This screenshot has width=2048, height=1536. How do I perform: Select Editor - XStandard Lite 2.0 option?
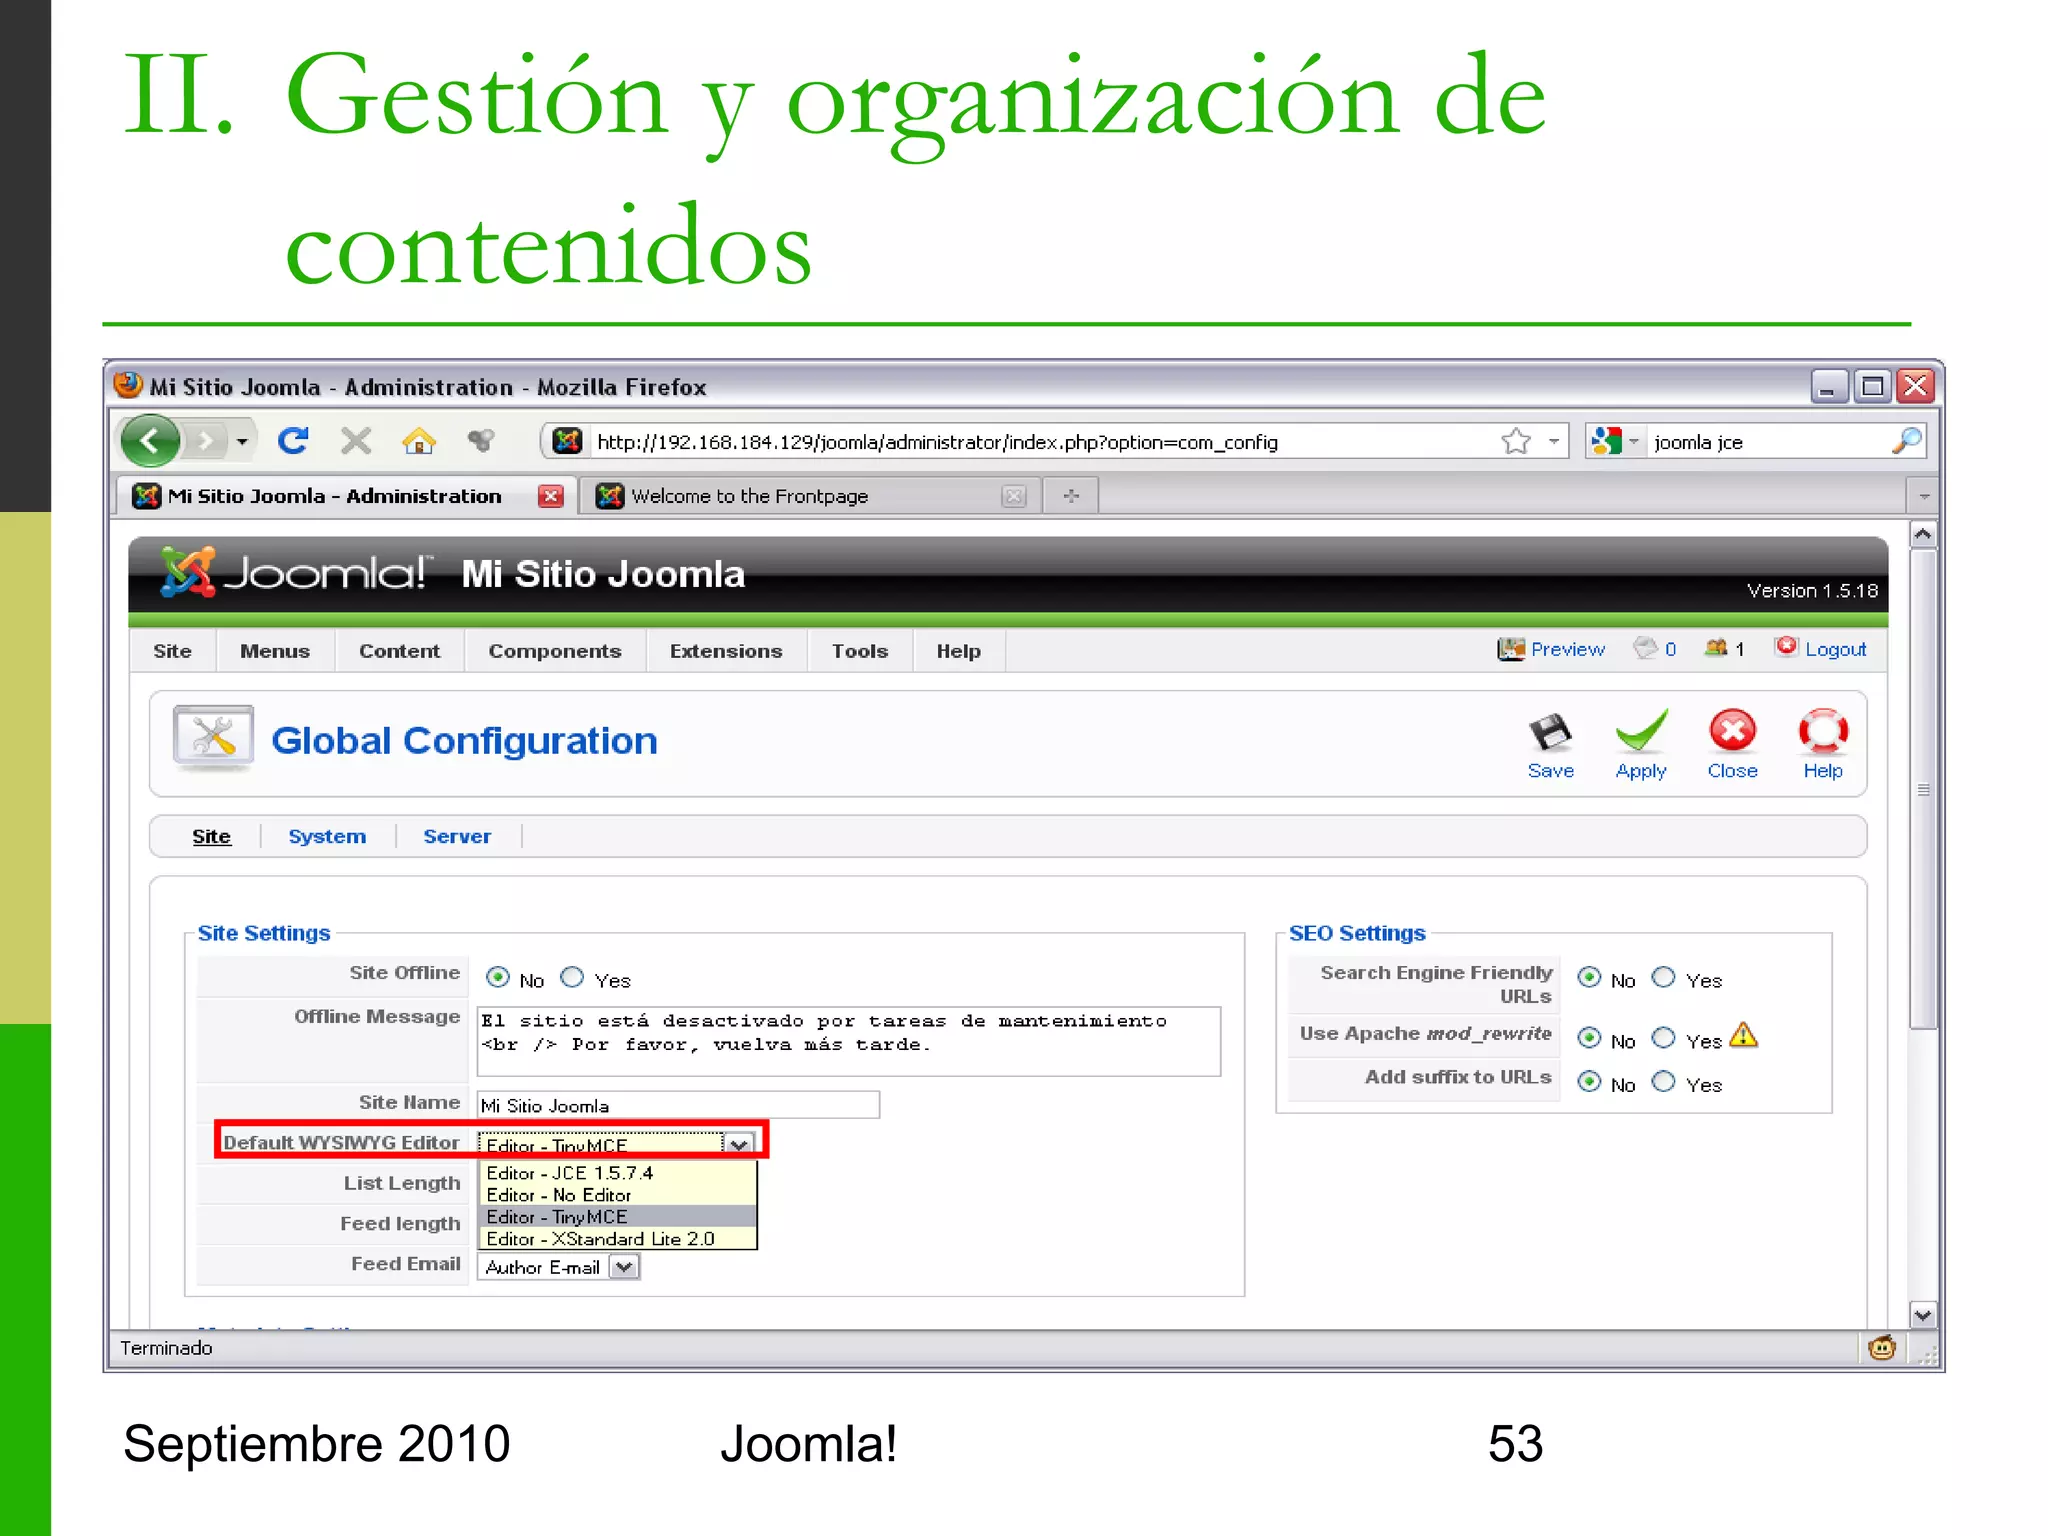(x=617, y=1239)
